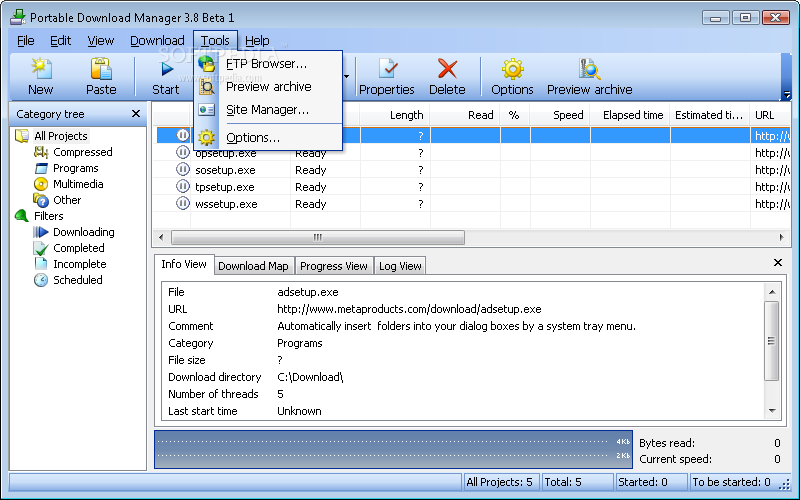Click pause icon of selected blue row
The width and height of the screenshot is (800, 500).
pos(183,135)
